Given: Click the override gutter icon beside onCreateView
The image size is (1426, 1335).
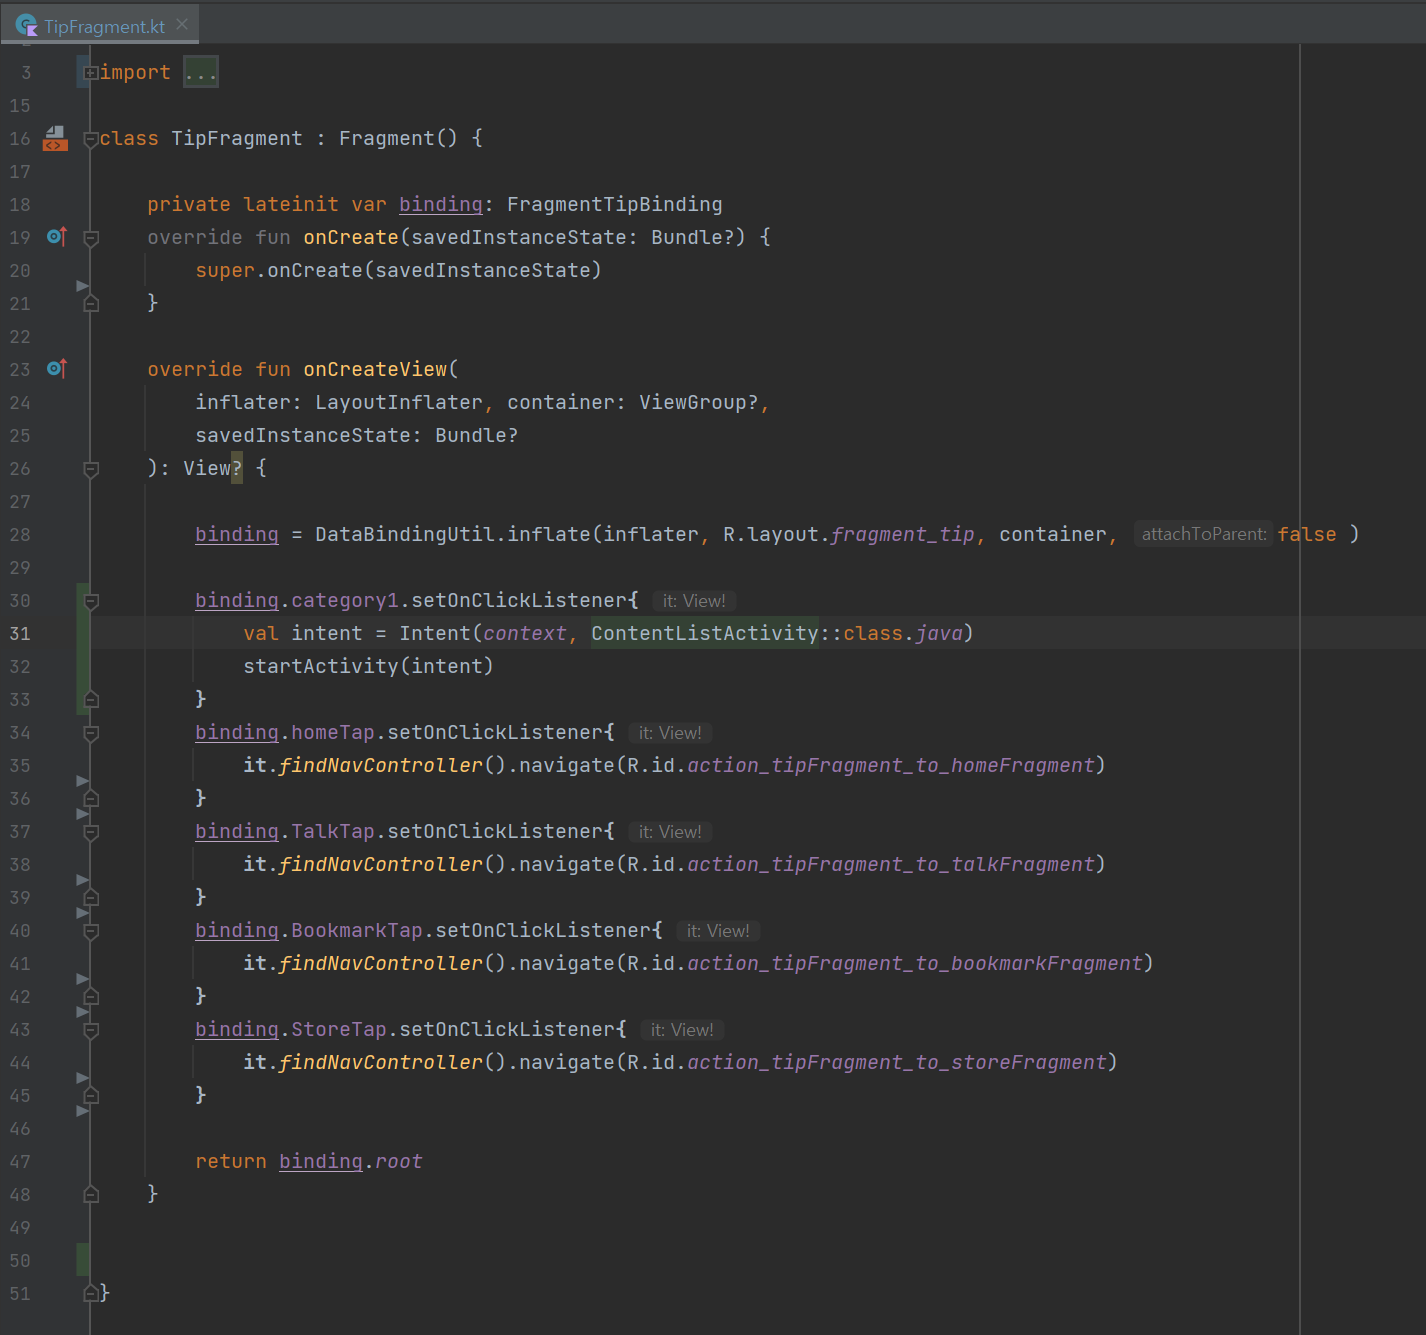Looking at the screenshot, I should pyautogui.click(x=57, y=369).
